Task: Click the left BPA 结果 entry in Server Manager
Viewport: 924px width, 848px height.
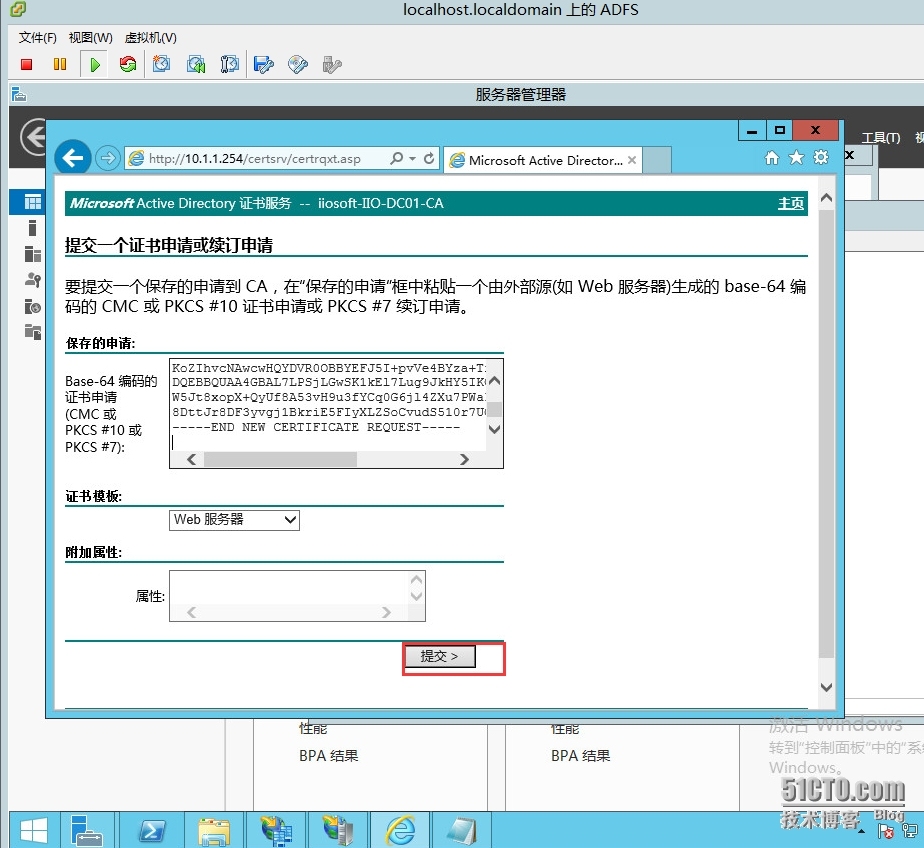Action: point(328,755)
